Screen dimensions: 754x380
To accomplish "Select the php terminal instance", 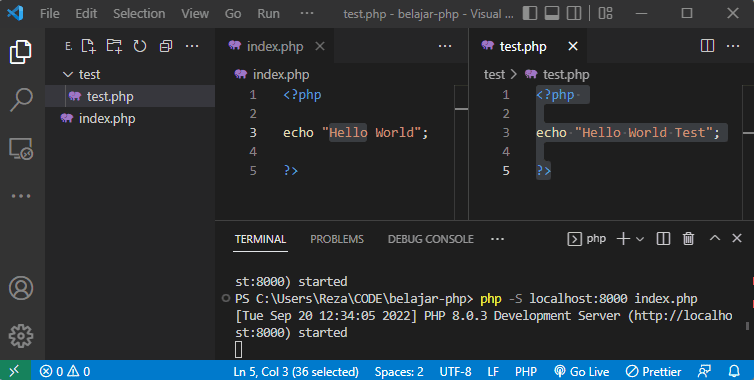I will pos(587,239).
